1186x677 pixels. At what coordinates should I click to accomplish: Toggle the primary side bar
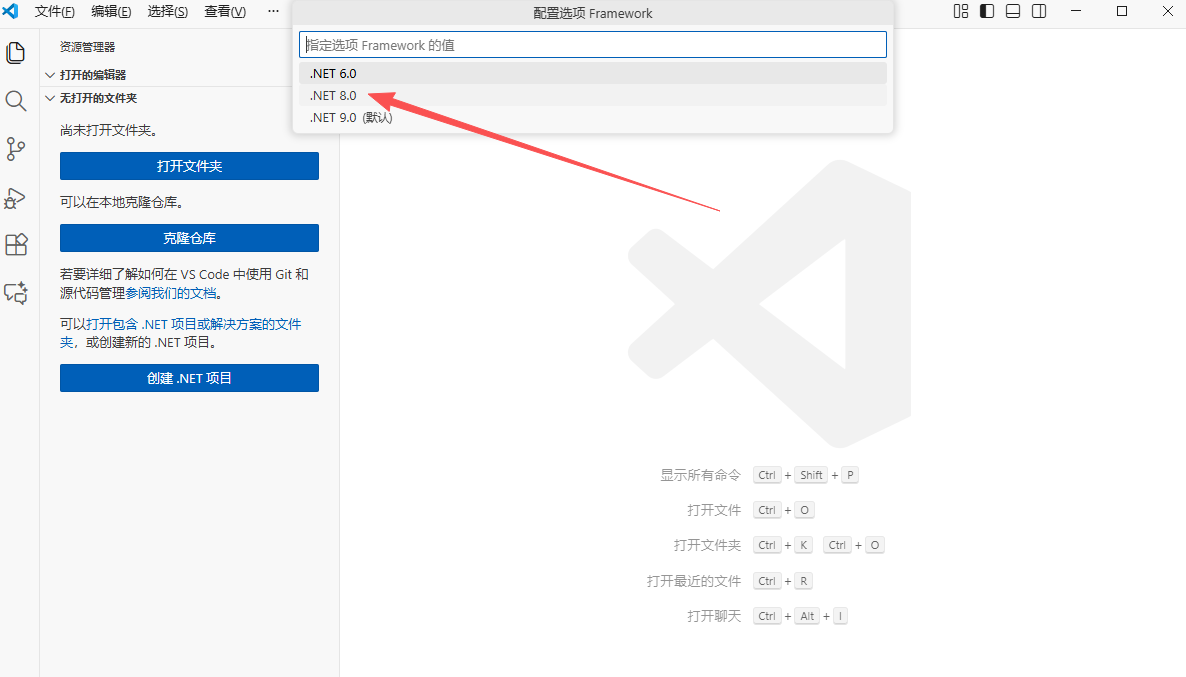click(x=987, y=11)
